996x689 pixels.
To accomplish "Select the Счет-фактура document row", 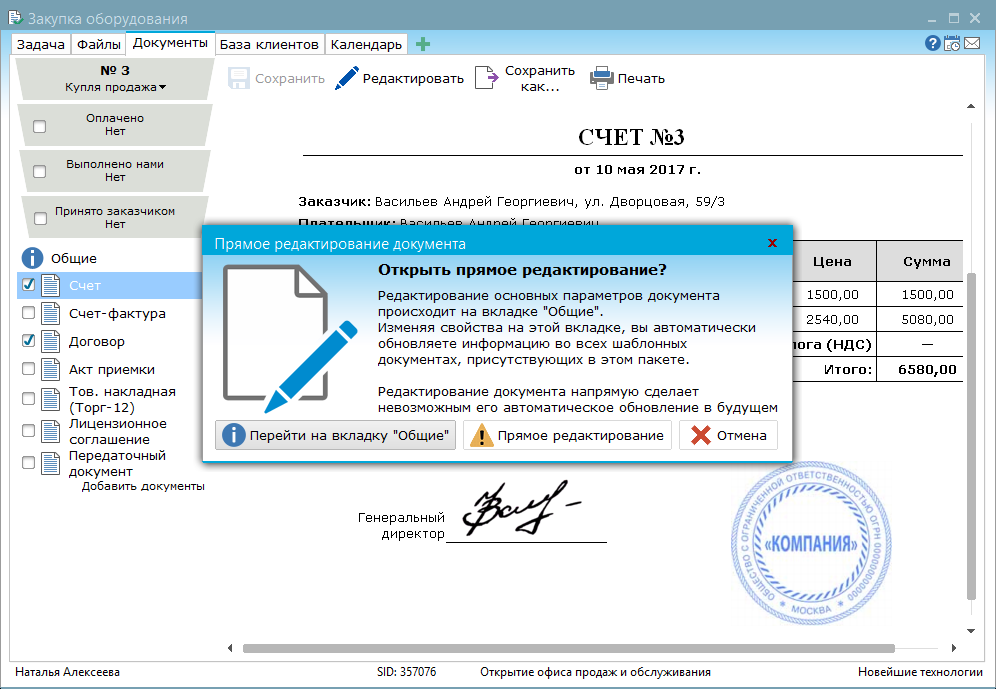I will [x=109, y=314].
